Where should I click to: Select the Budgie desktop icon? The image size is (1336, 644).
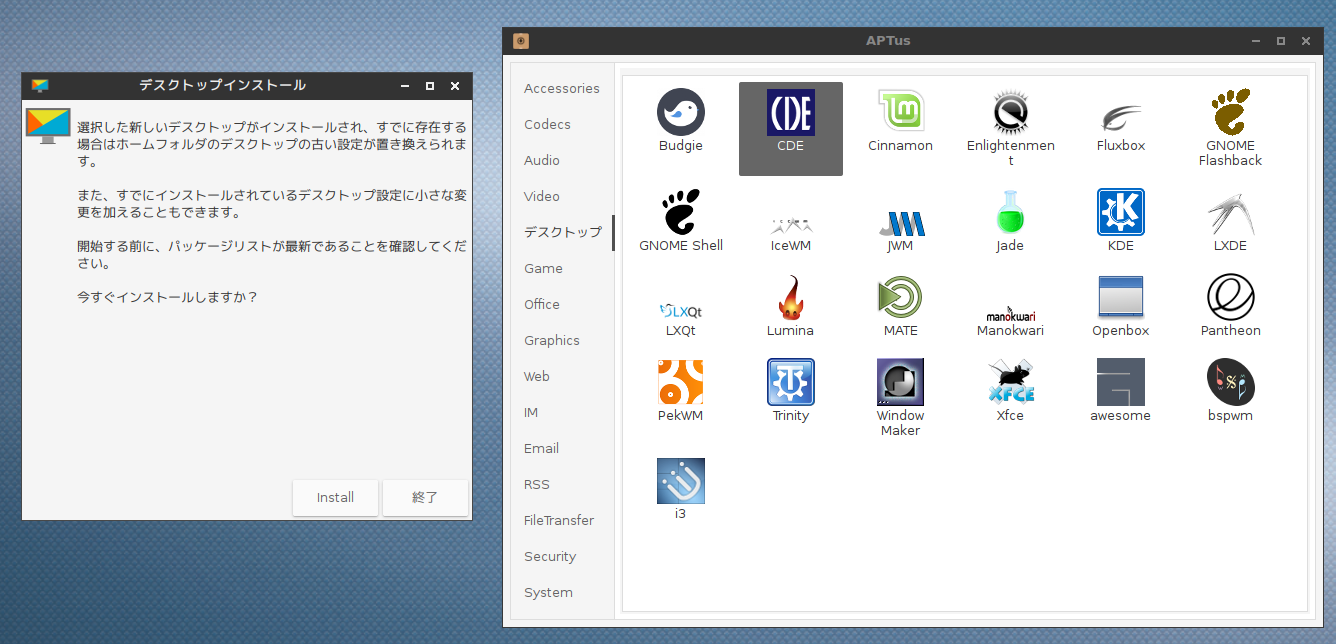(x=681, y=112)
